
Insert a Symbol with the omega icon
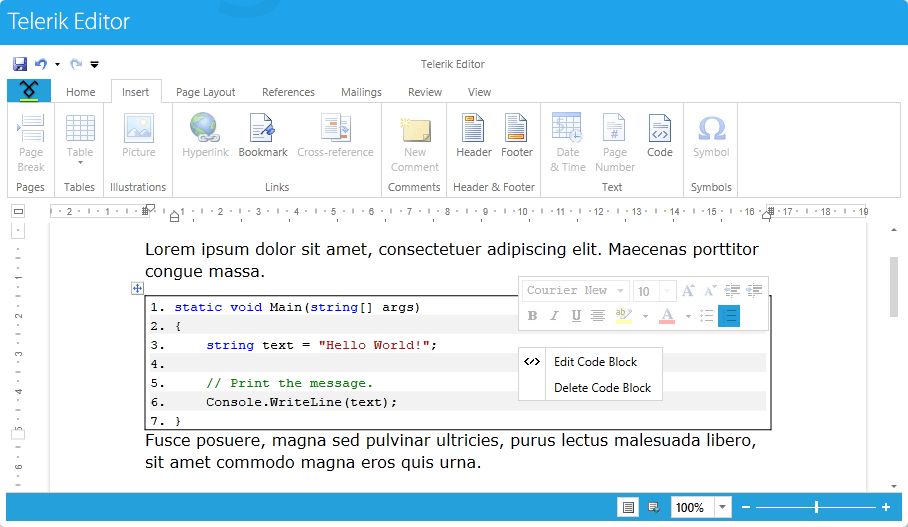click(711, 136)
